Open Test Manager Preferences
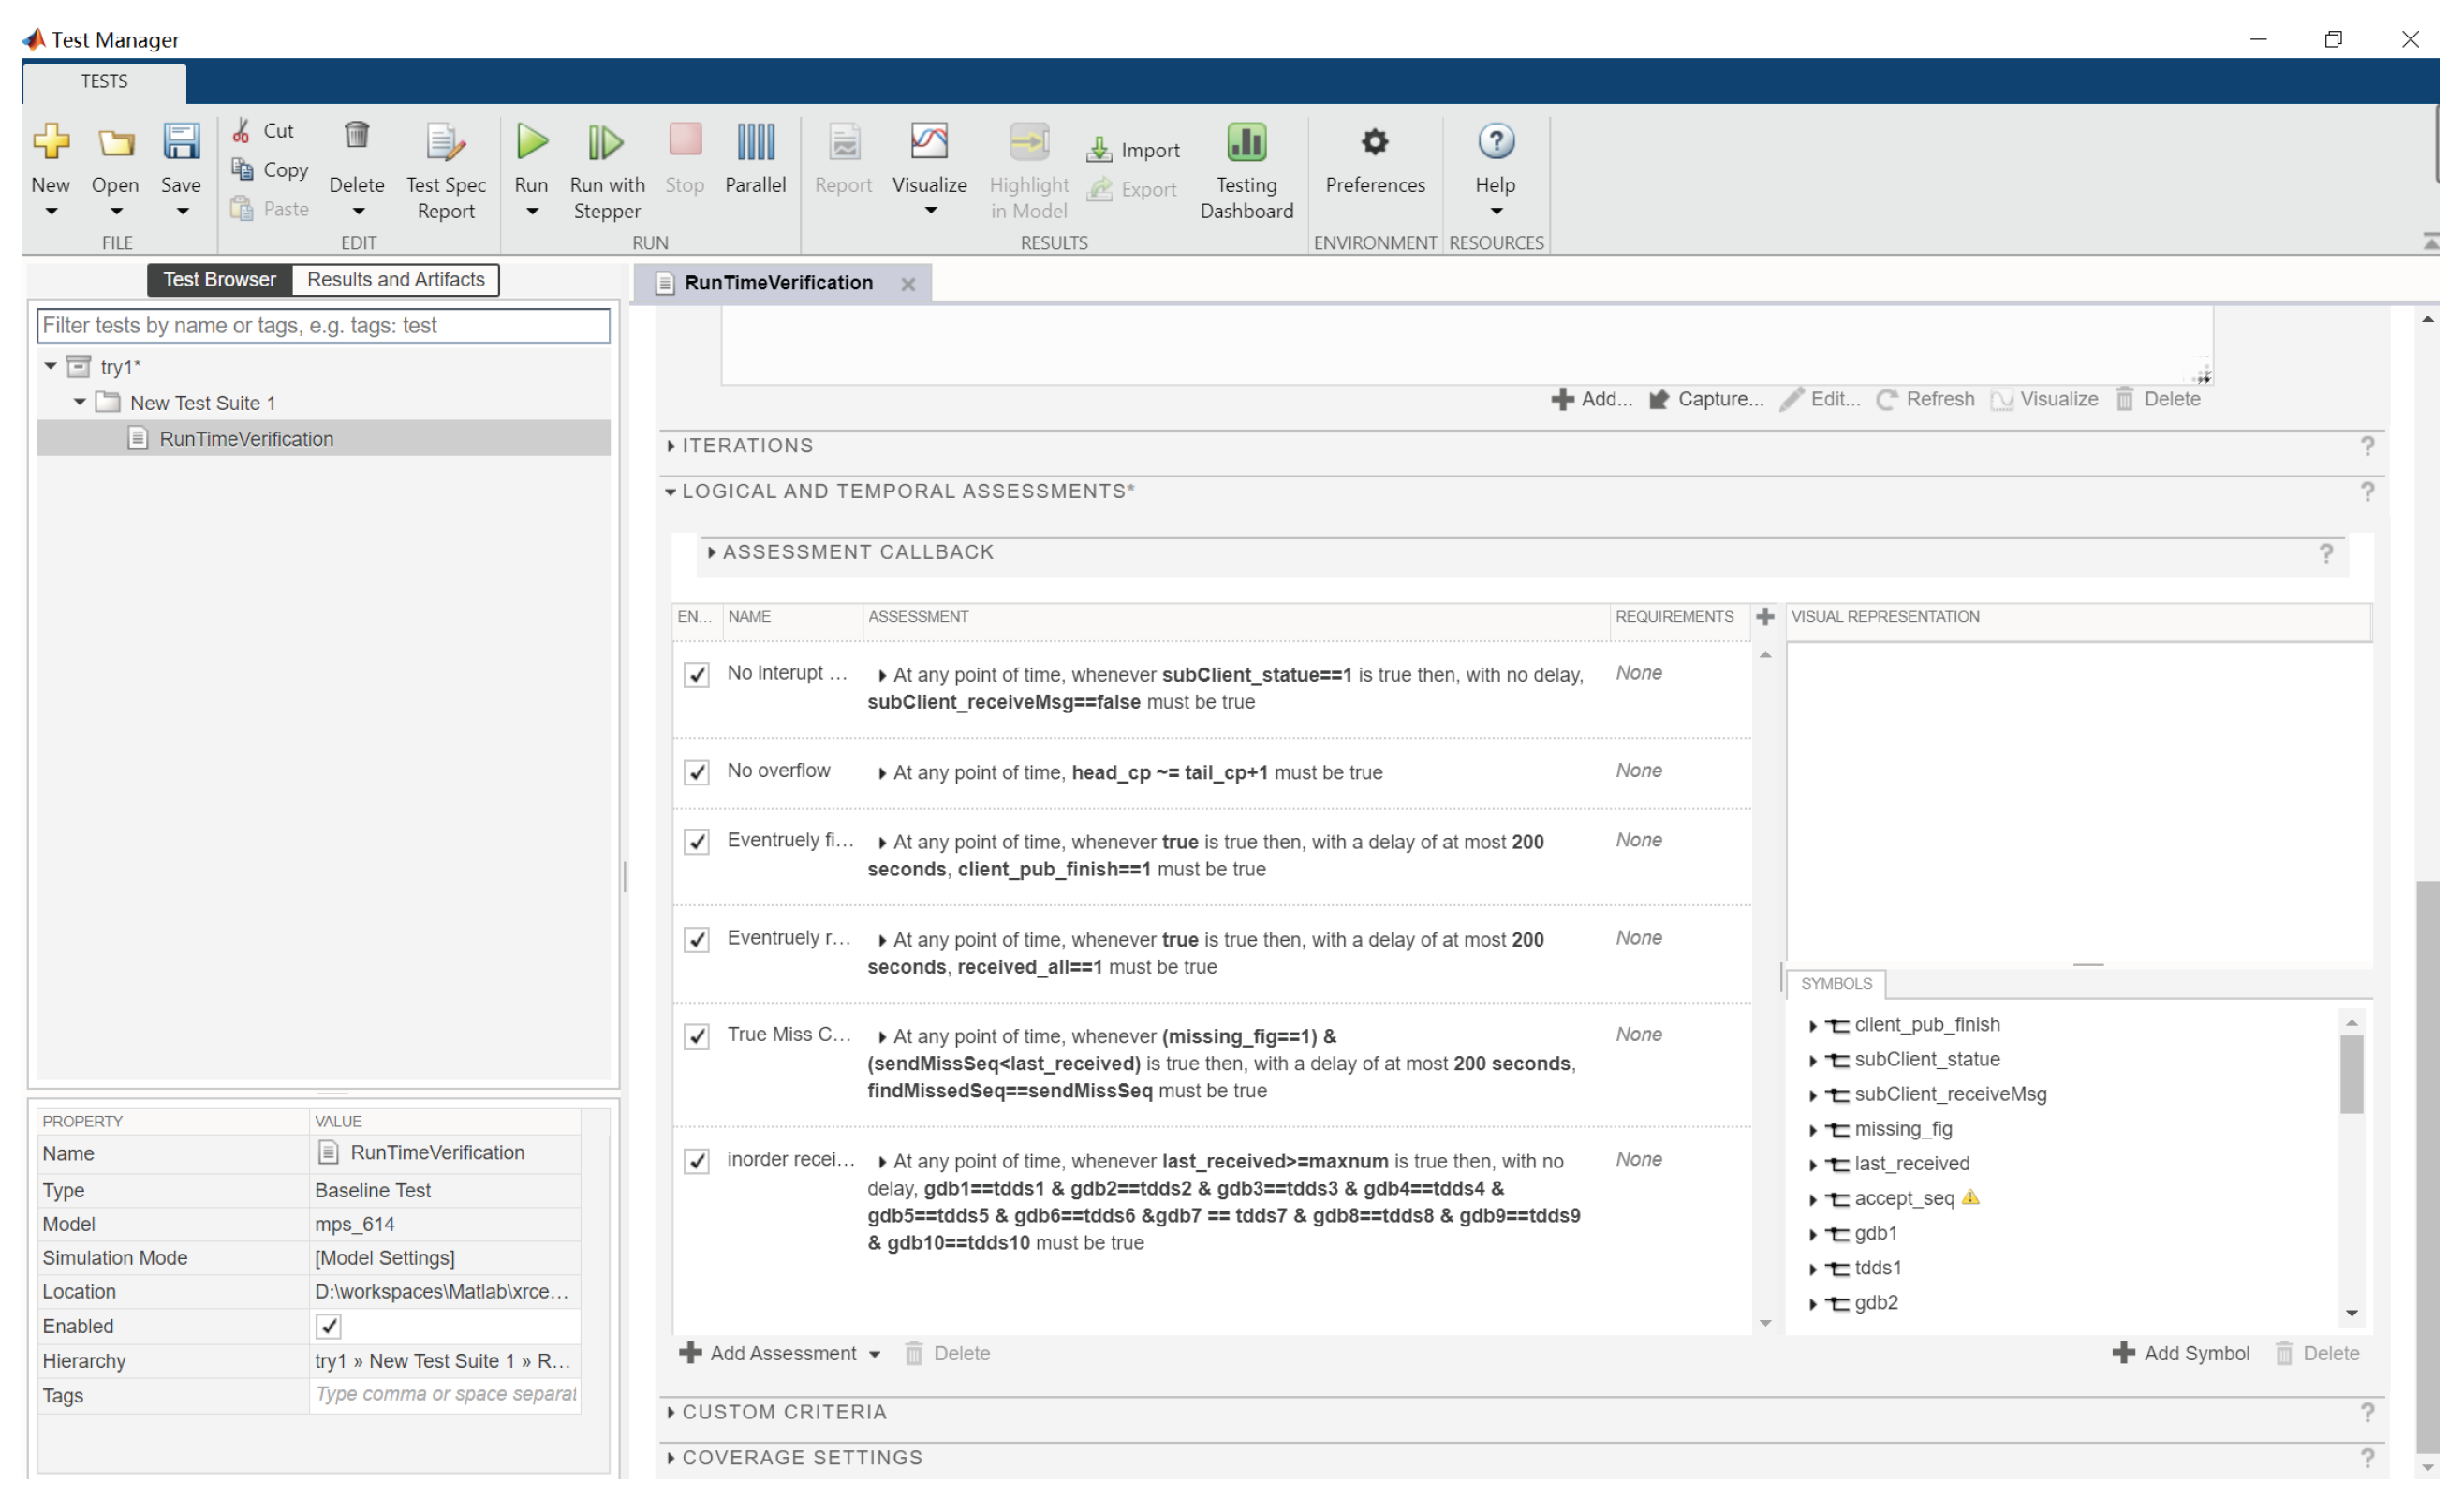This screenshot has height=1512, width=2463. tap(1375, 160)
